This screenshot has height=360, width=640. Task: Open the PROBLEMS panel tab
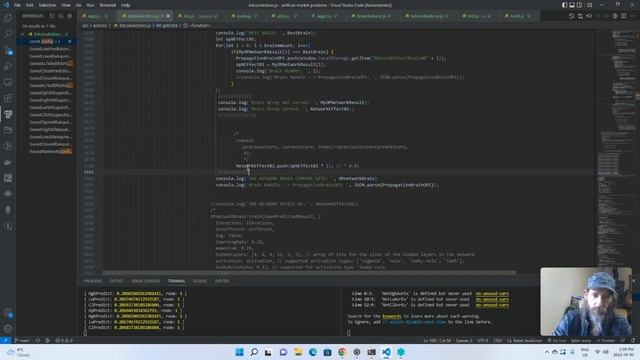93,281
